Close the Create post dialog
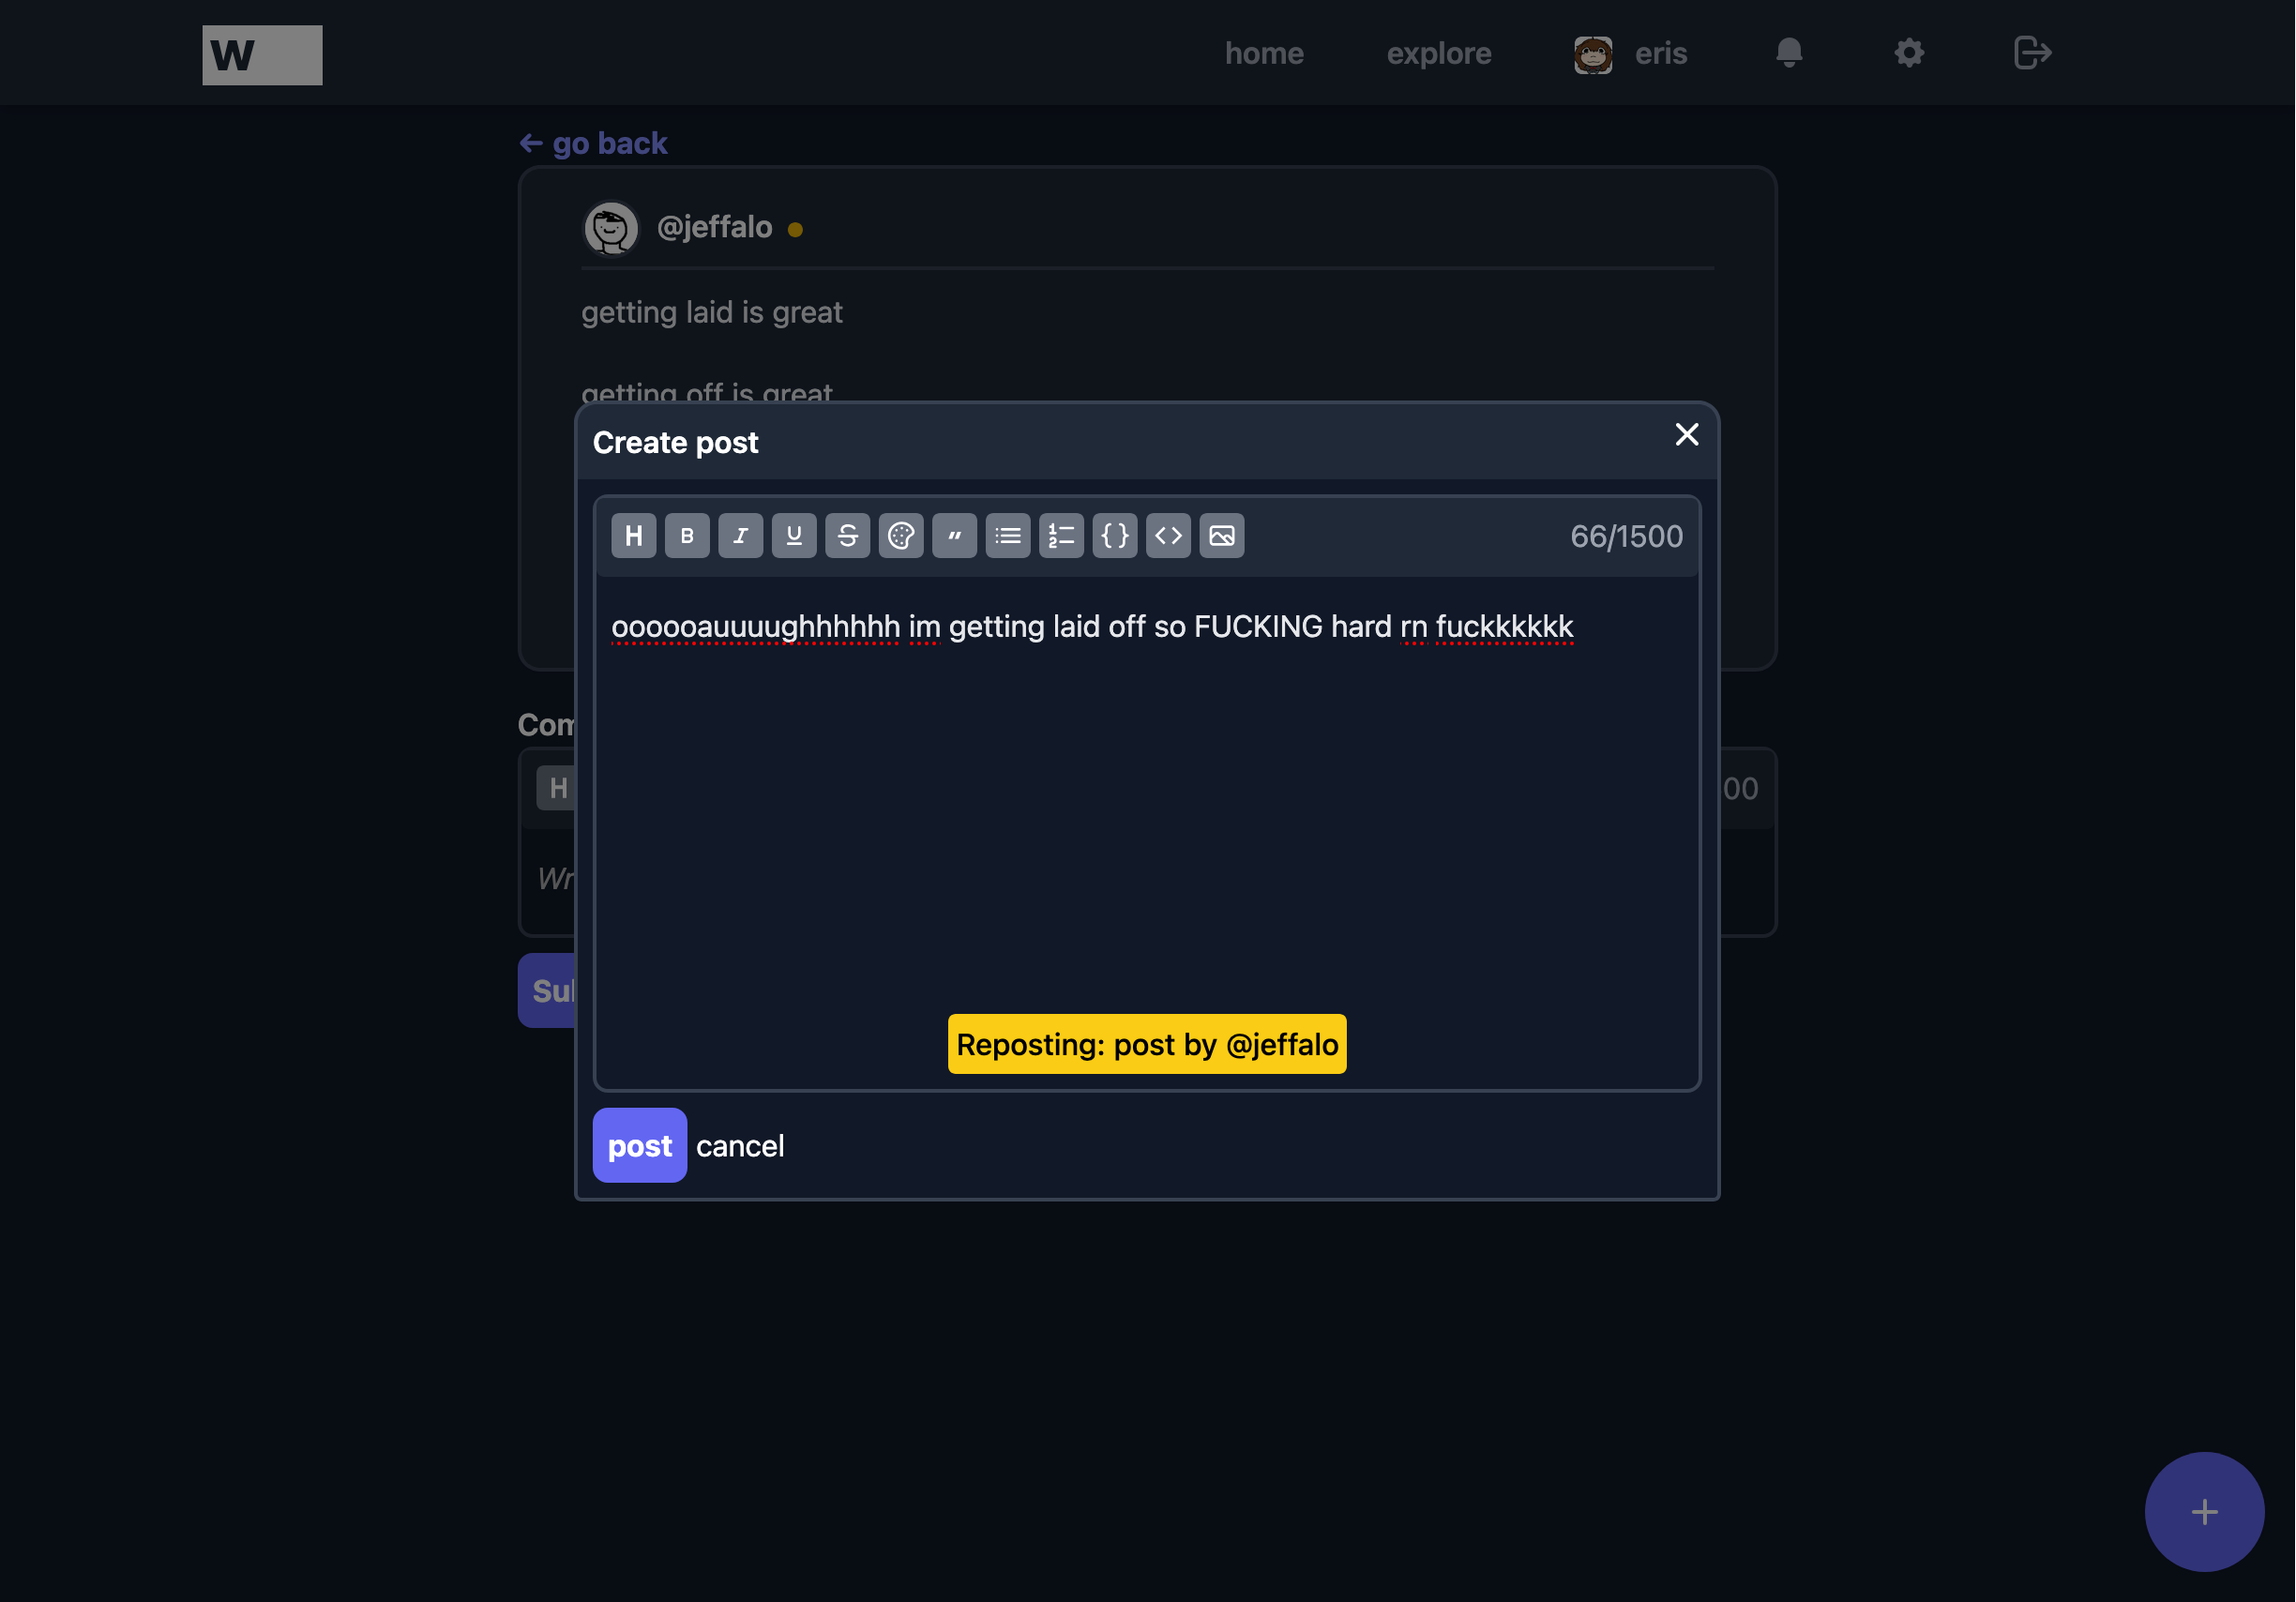2296x1602 pixels. click(x=1686, y=434)
